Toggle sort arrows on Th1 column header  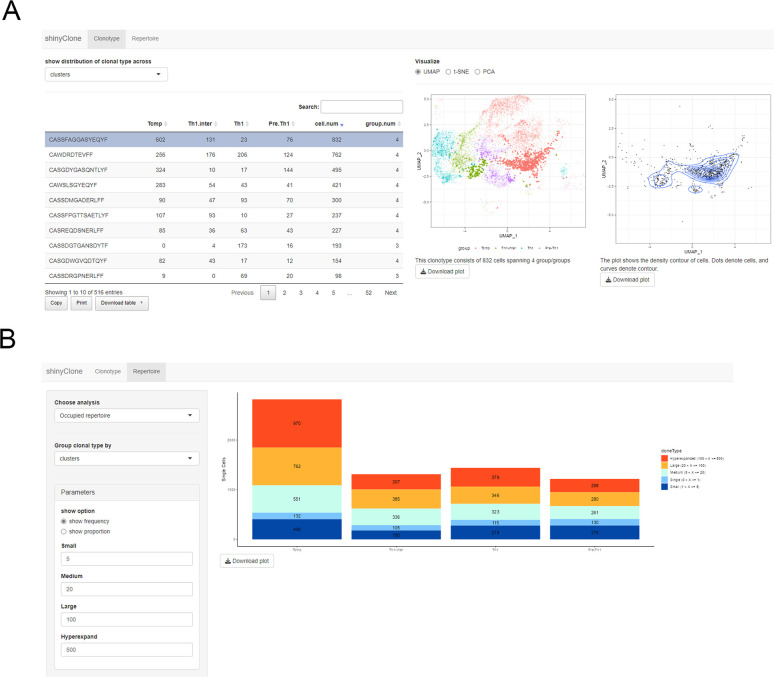click(247, 124)
